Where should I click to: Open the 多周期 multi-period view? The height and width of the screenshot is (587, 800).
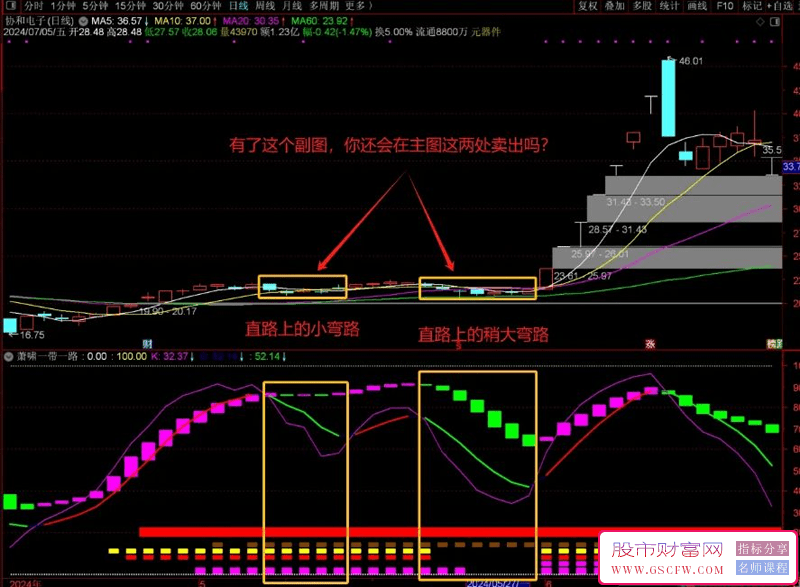pyautogui.click(x=324, y=6)
